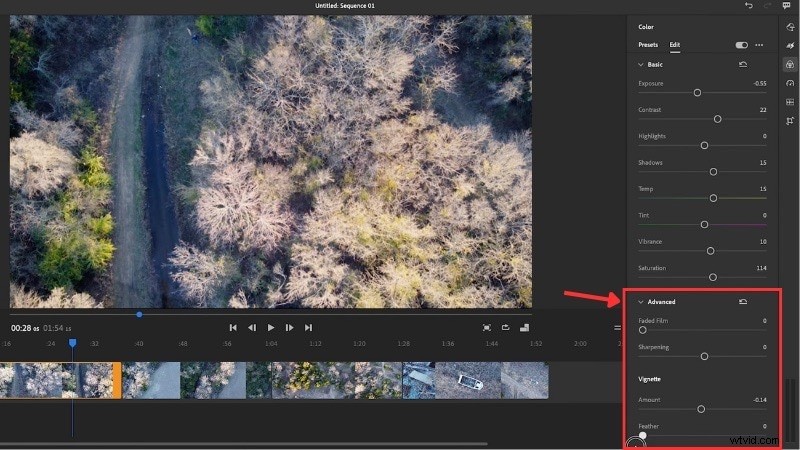This screenshot has height=450, width=800.
Task: Select the Color panel icon in right sidebar
Action: click(790, 65)
